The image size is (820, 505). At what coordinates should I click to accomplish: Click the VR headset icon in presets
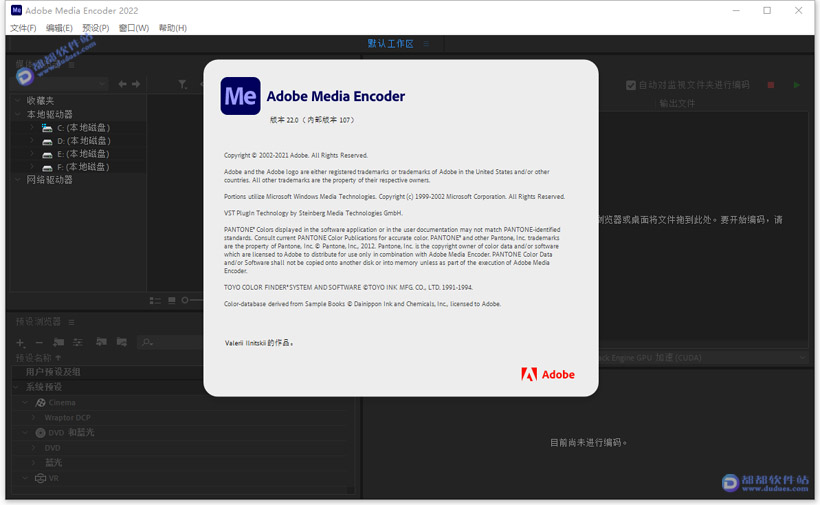[40, 478]
